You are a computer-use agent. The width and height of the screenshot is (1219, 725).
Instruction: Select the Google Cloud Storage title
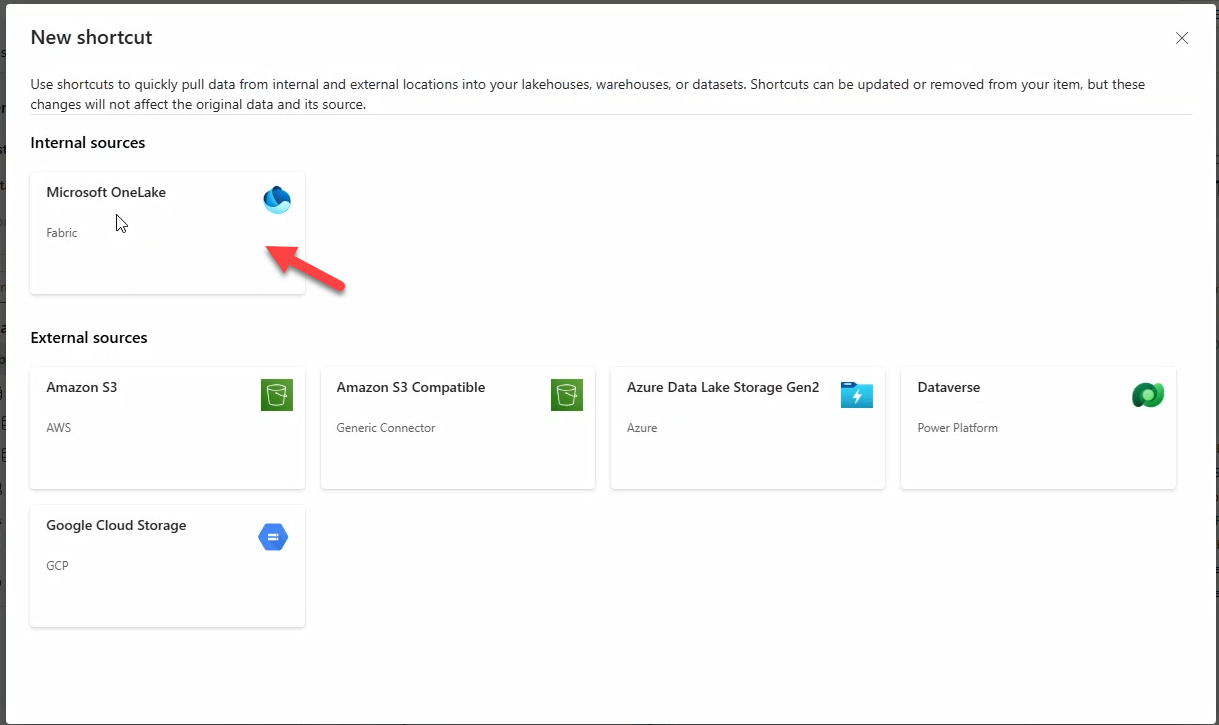[x=116, y=525]
